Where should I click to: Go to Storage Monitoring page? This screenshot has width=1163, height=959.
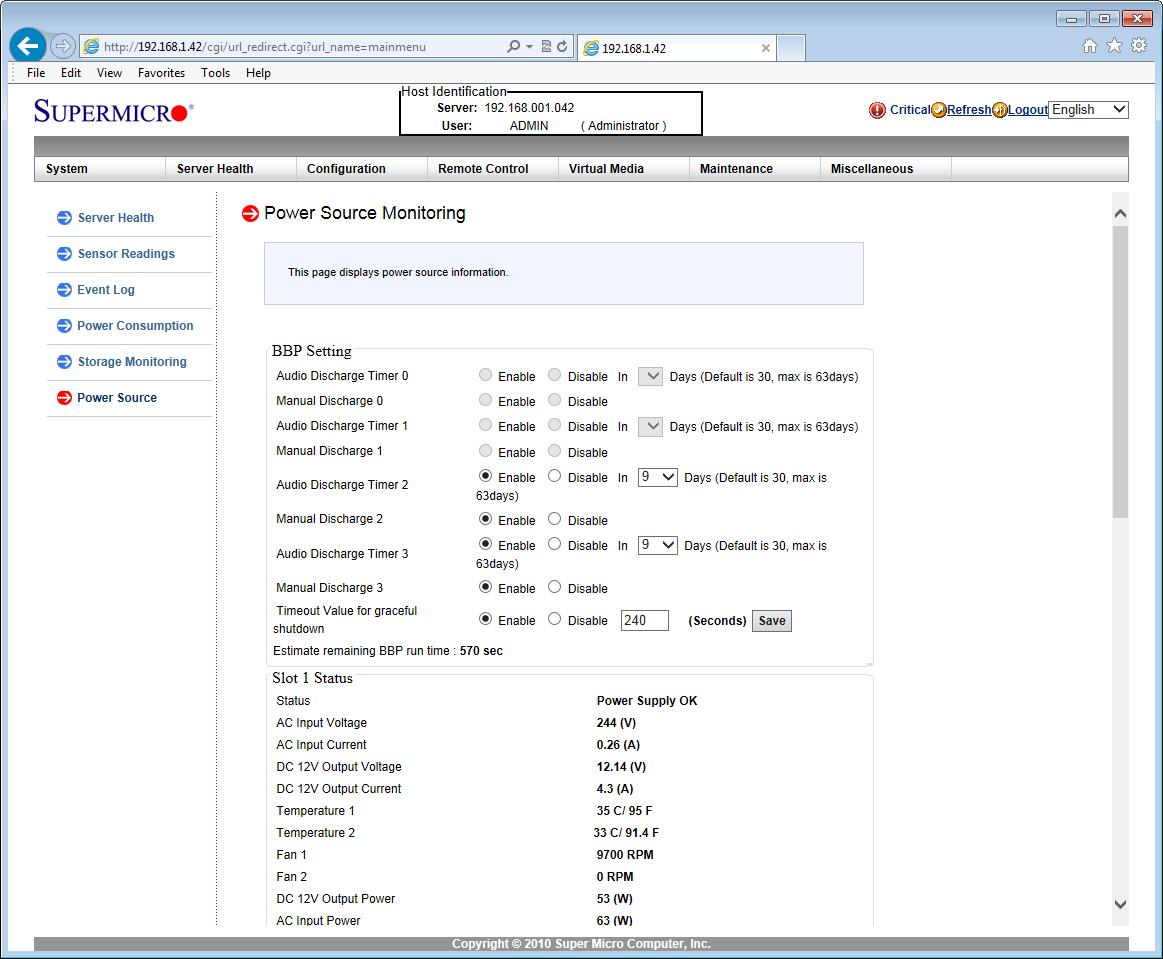click(x=132, y=362)
